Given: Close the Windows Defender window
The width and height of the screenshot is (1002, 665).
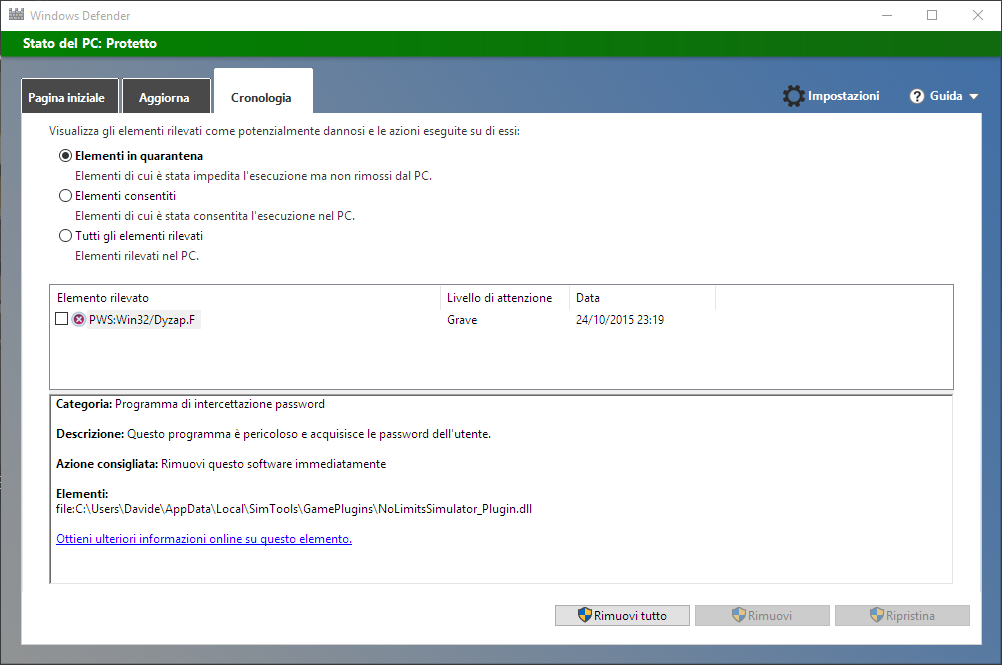Looking at the screenshot, I should (x=978, y=15).
